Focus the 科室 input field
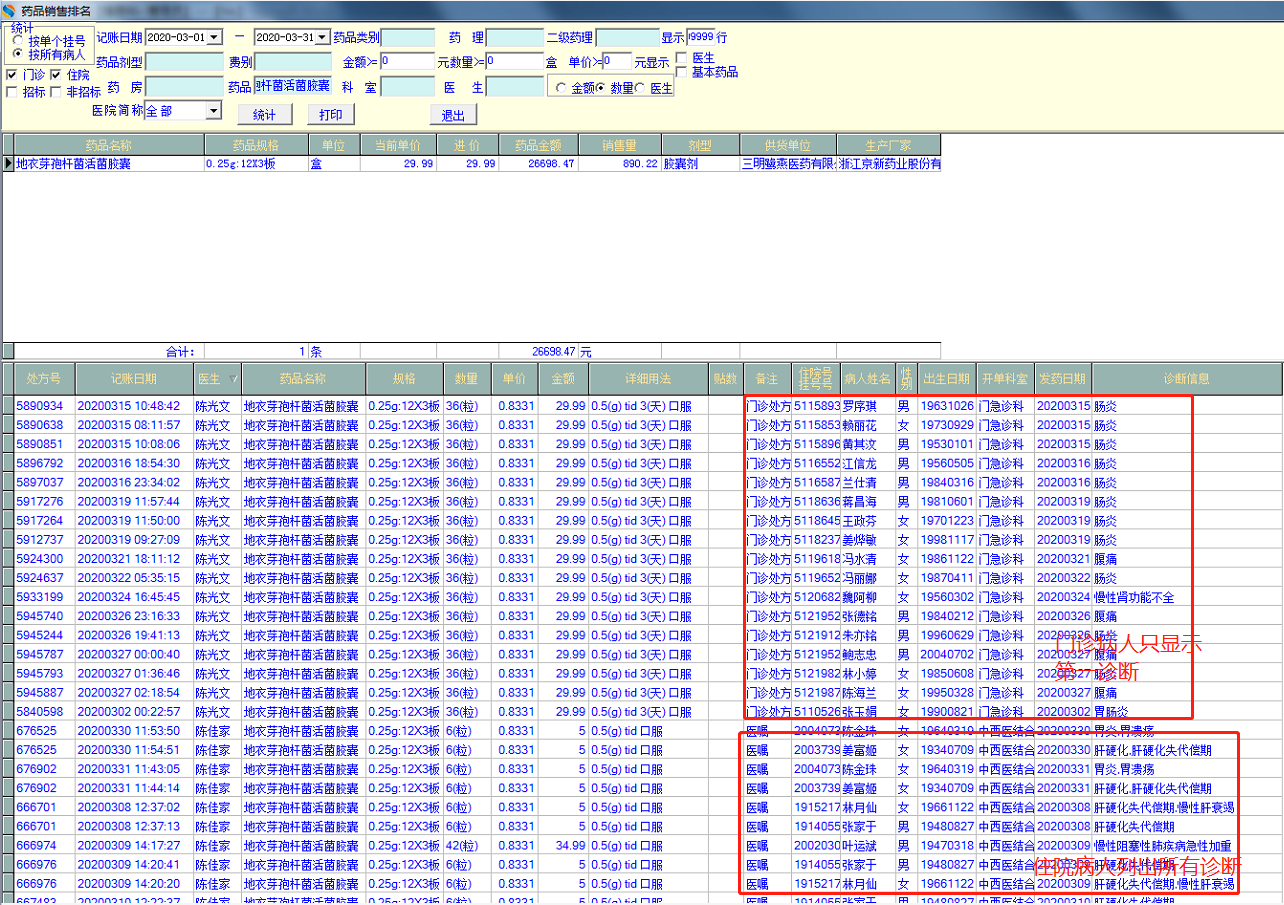Viewport: 1284px width, 905px height. coord(408,87)
